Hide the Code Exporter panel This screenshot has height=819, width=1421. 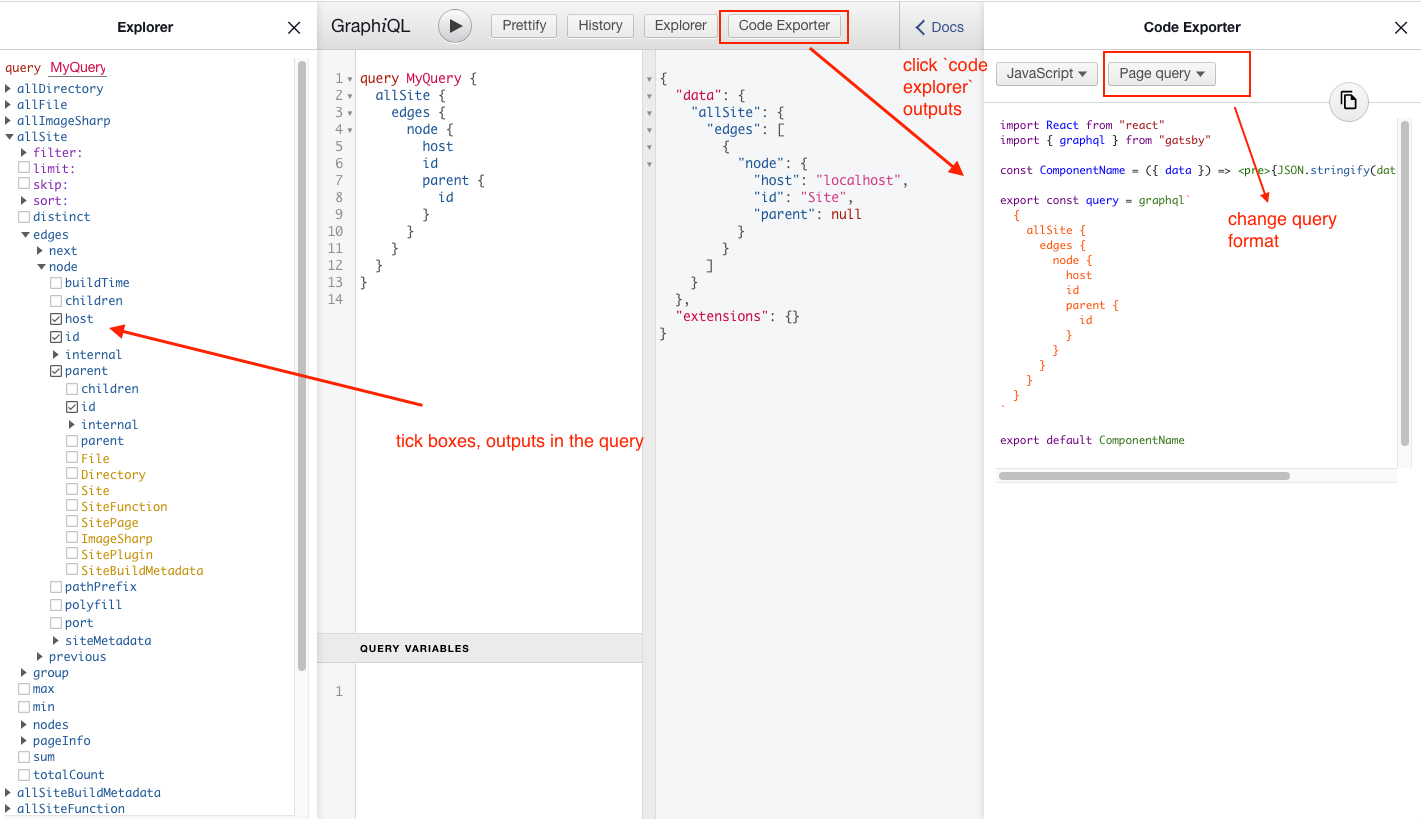1400,27
